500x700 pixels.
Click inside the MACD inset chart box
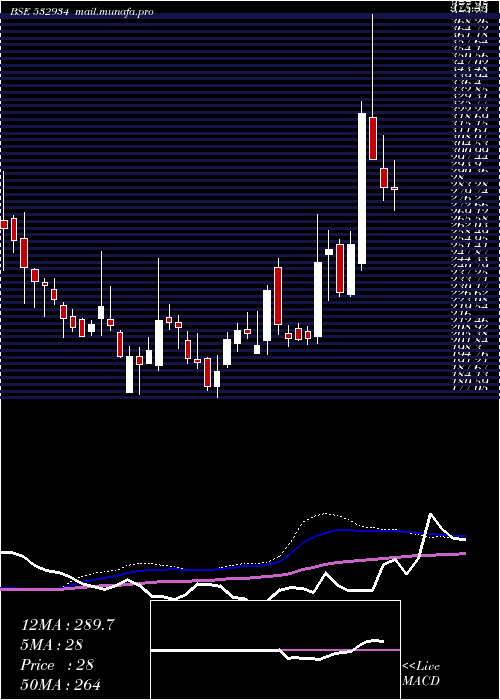coord(275,650)
